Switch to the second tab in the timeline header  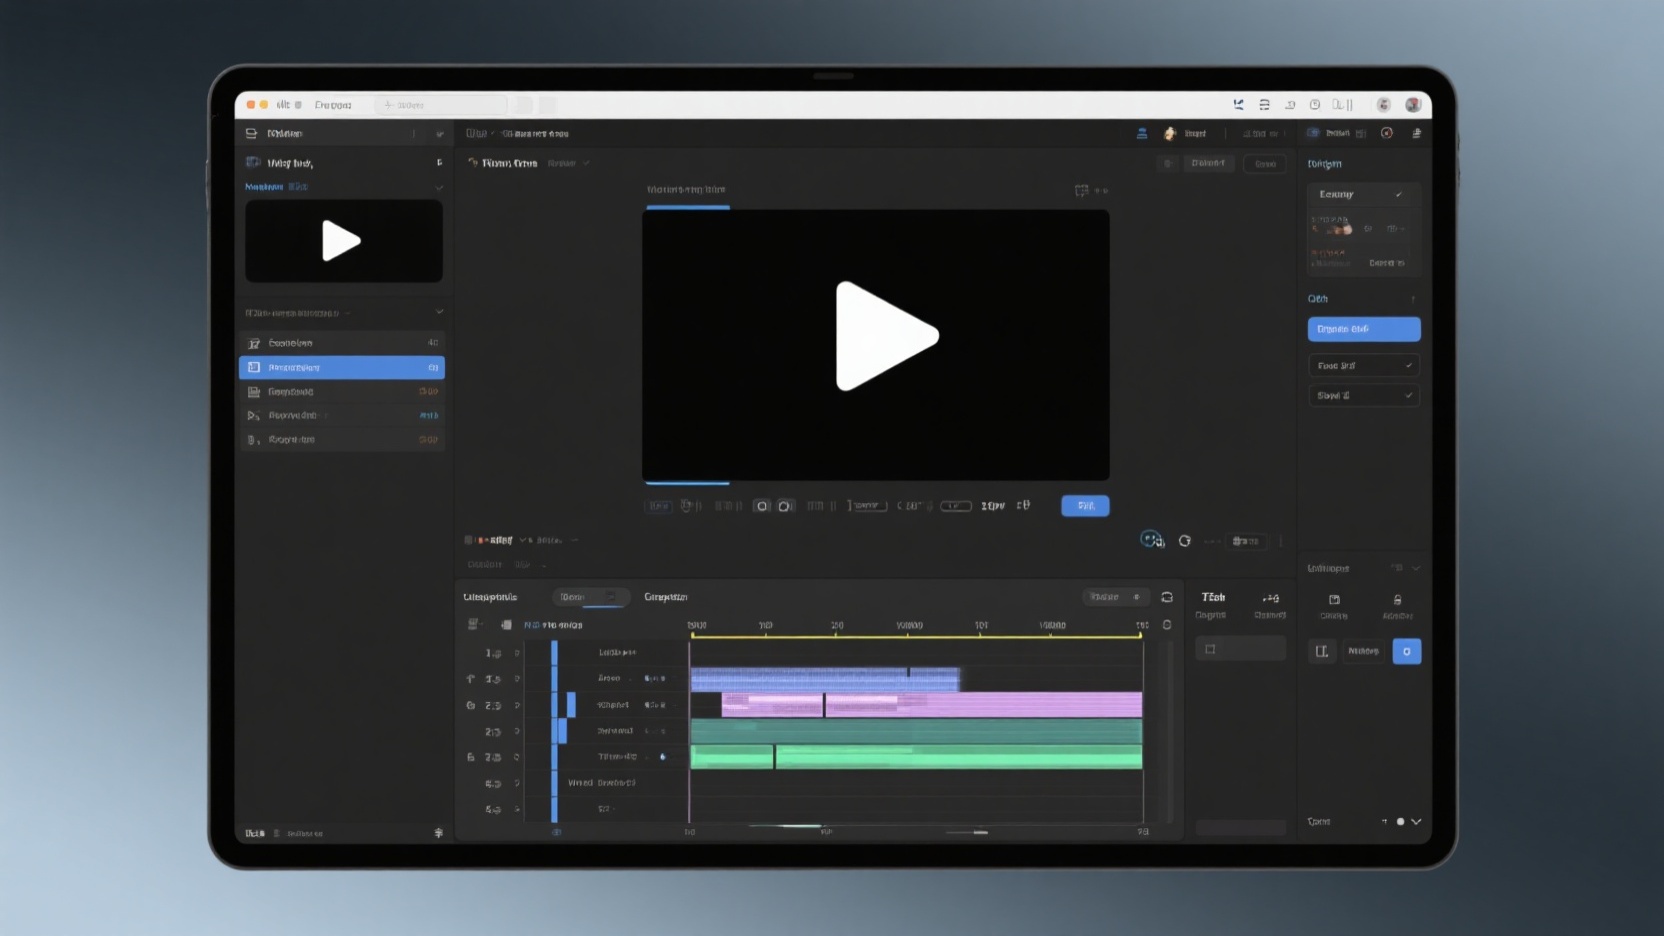tap(665, 597)
